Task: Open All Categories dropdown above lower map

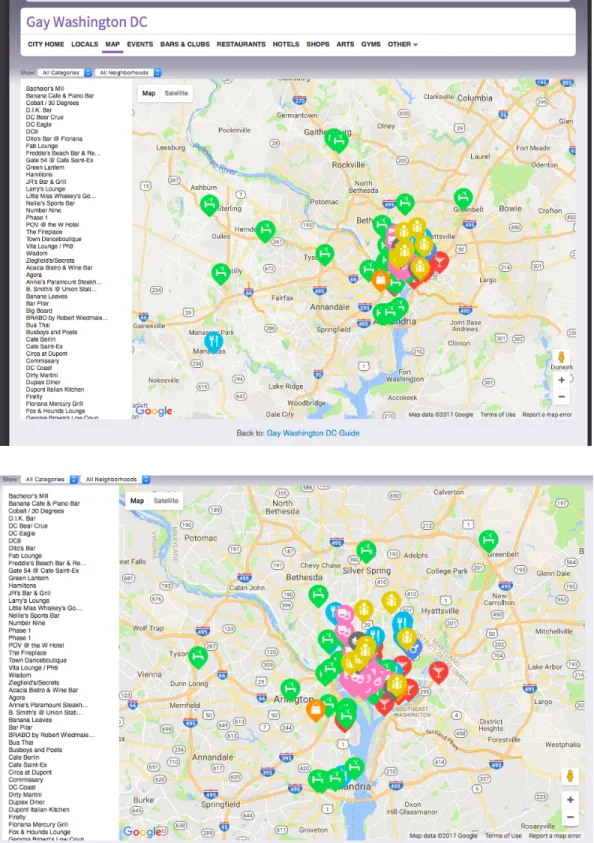Action: [x=49, y=479]
